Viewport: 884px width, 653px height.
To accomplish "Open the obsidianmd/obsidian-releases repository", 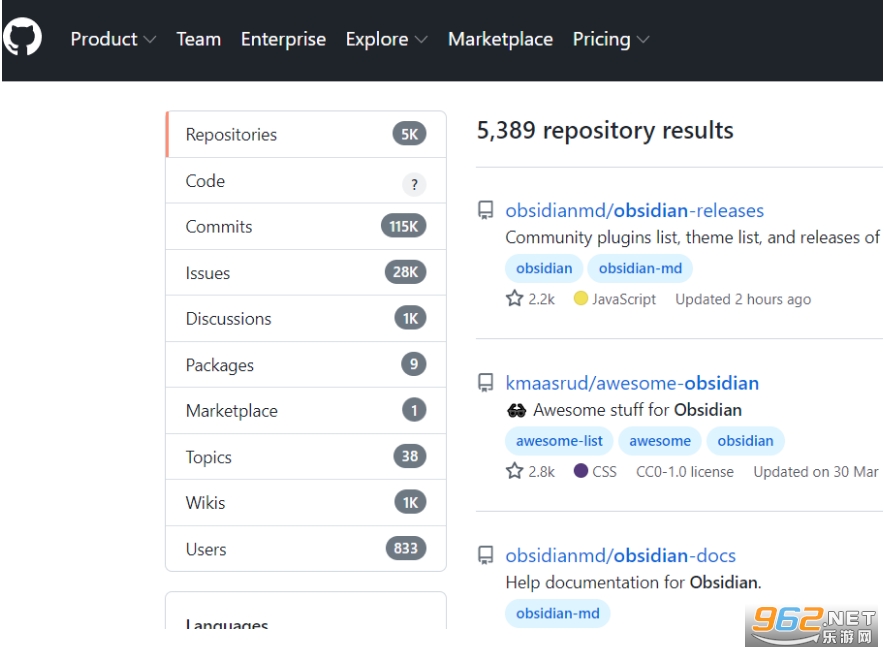I will pos(634,210).
